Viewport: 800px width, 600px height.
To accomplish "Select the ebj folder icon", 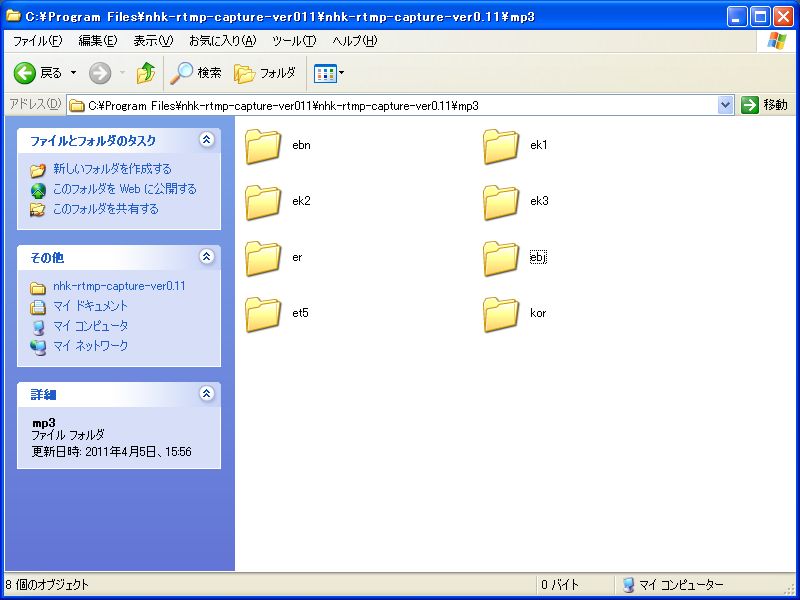I will (501, 259).
